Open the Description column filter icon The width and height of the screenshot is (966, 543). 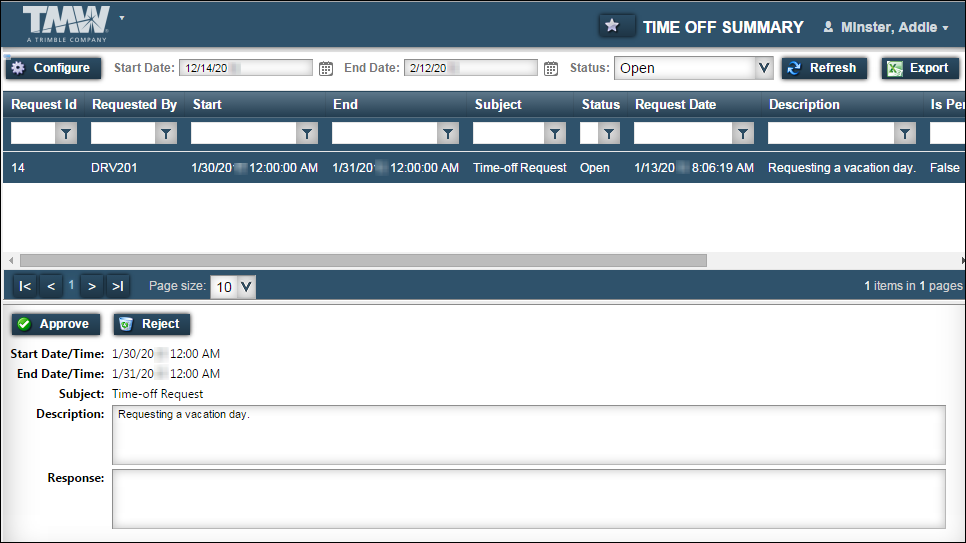pyautogui.click(x=905, y=133)
